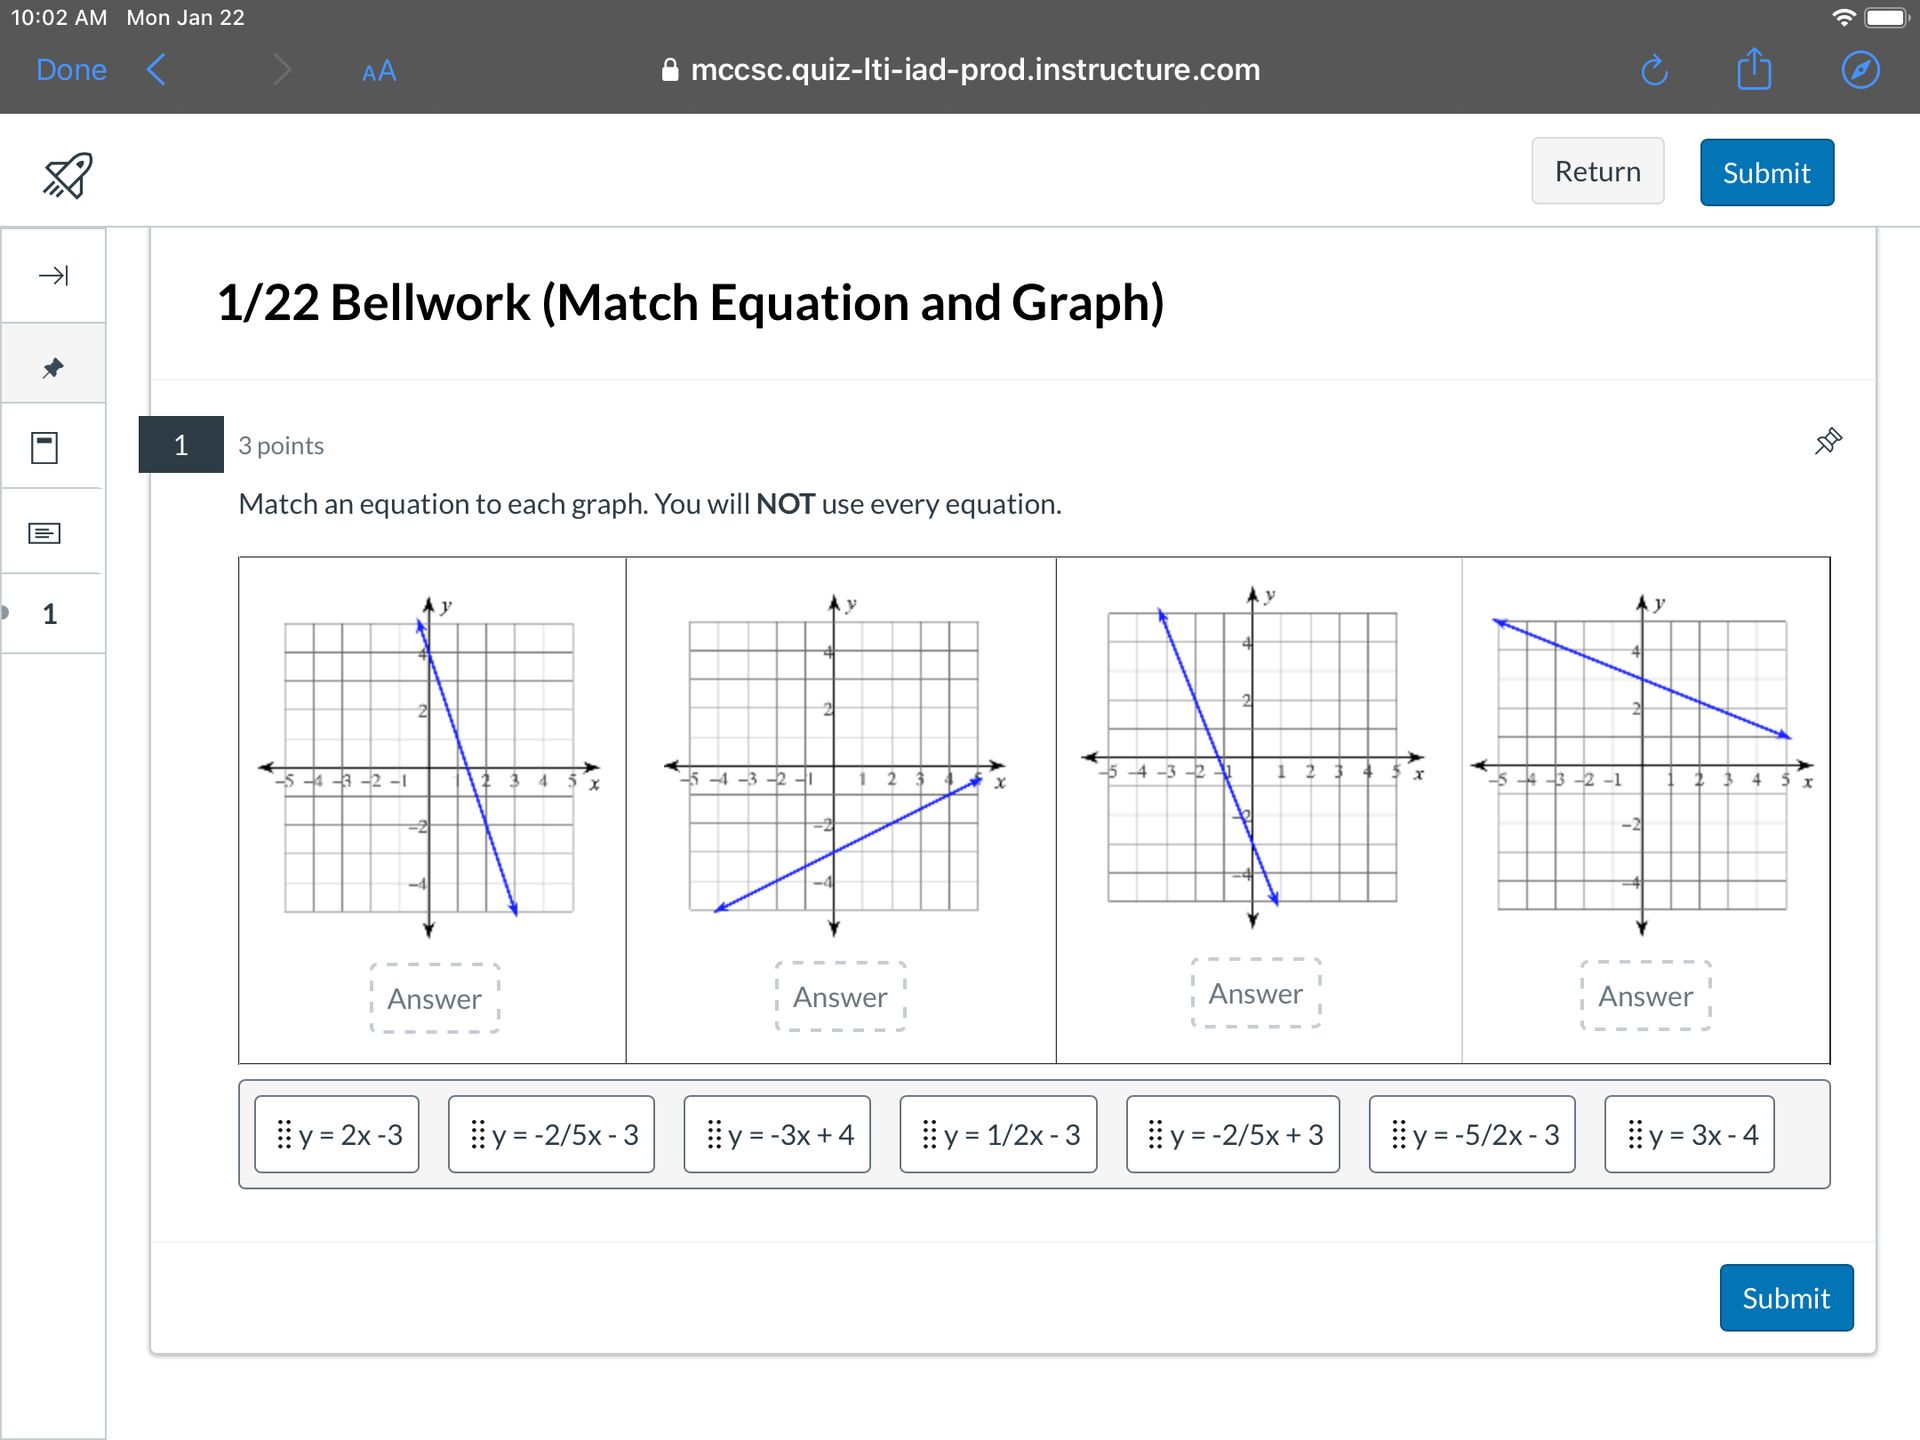Viewport: 1920px width, 1440px height.
Task: Reload the page with the refresh icon
Action: [1654, 70]
